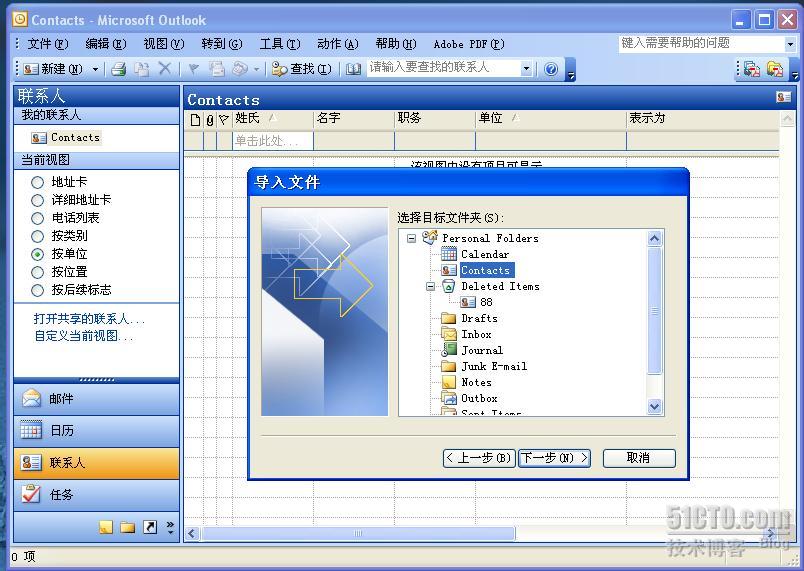Collapse the Personal Folders tree node
This screenshot has width=804, height=571.
coord(411,238)
